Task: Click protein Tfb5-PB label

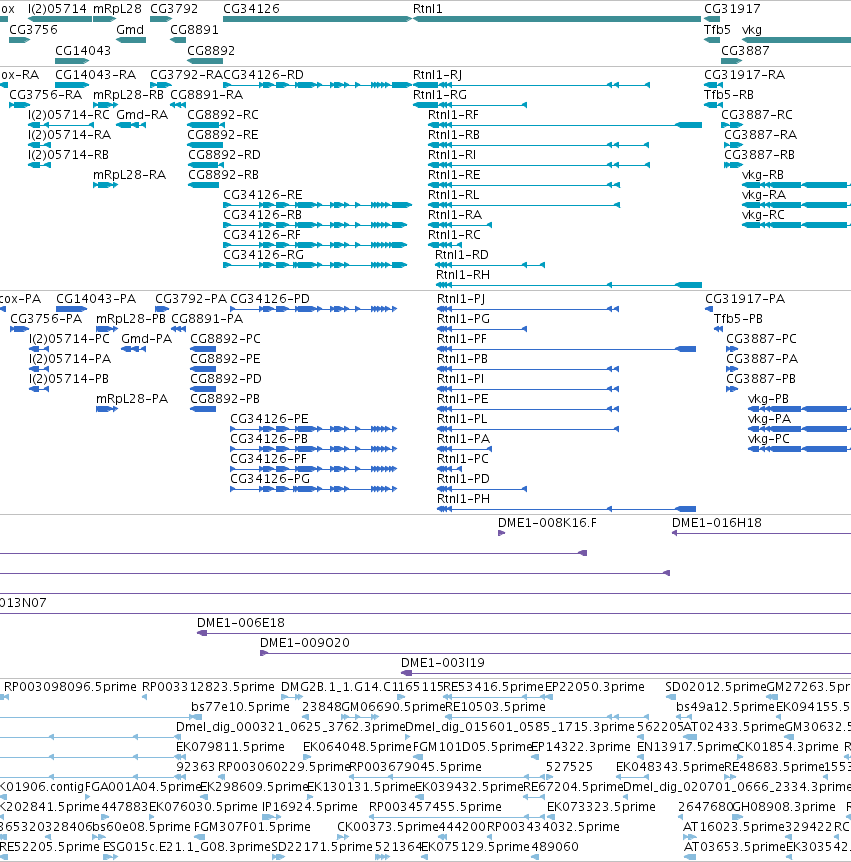Action: (x=738, y=319)
